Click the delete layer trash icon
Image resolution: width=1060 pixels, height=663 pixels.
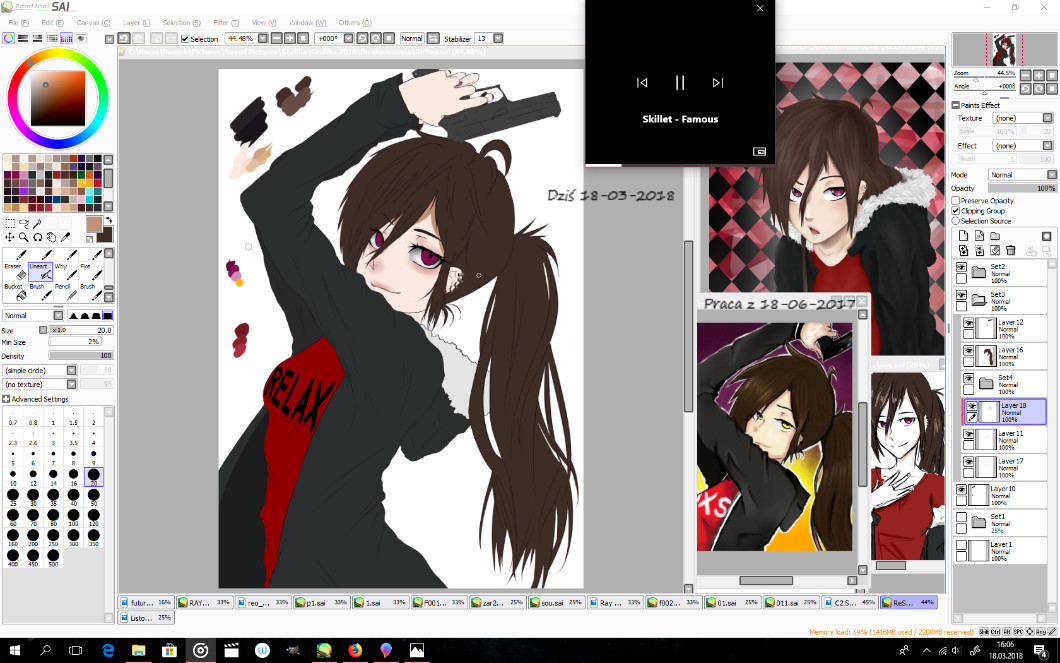click(x=1010, y=250)
